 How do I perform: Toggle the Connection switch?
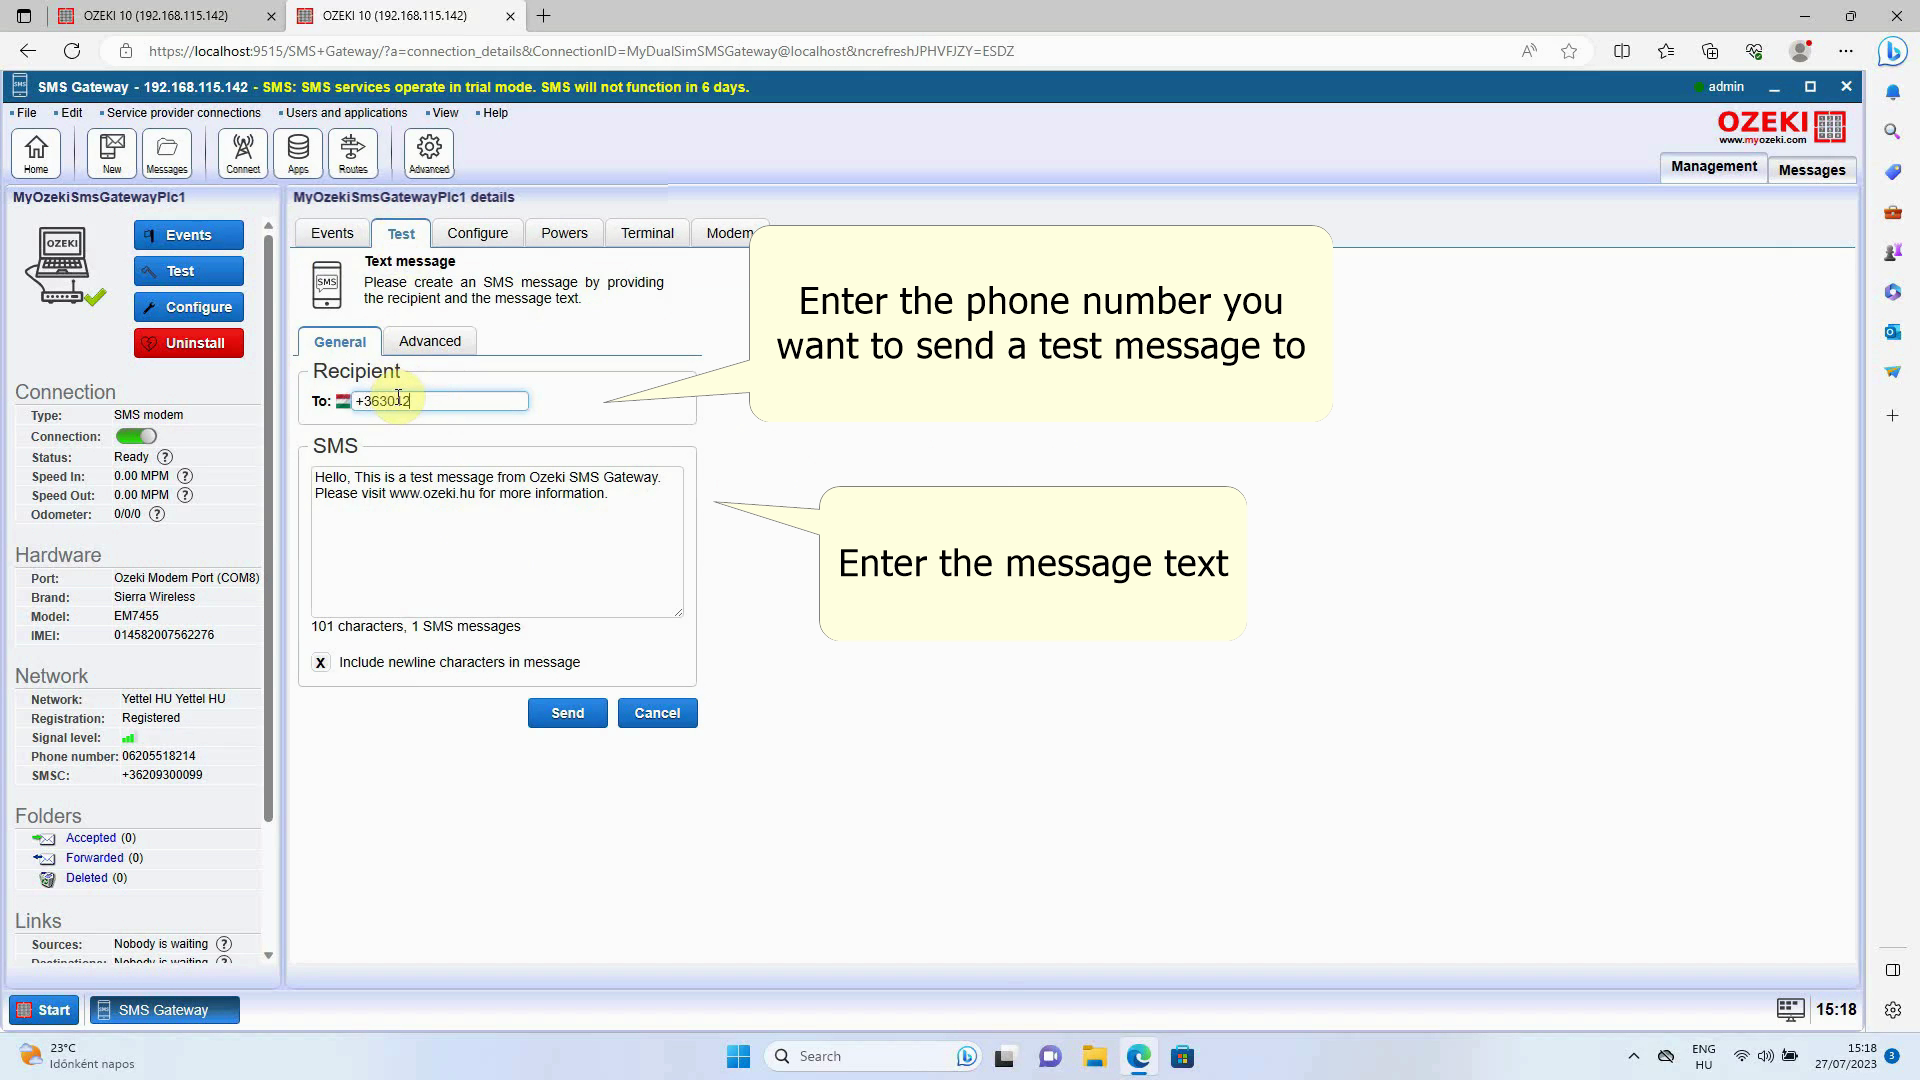[x=136, y=436]
